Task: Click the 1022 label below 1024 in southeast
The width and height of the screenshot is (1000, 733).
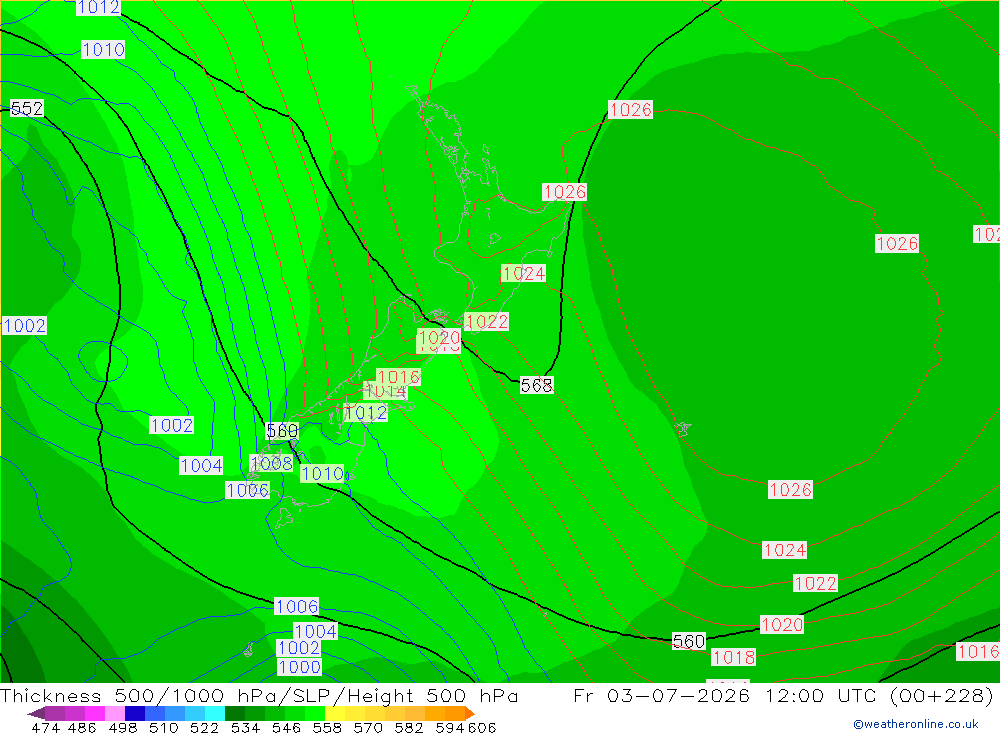Action: (x=815, y=583)
